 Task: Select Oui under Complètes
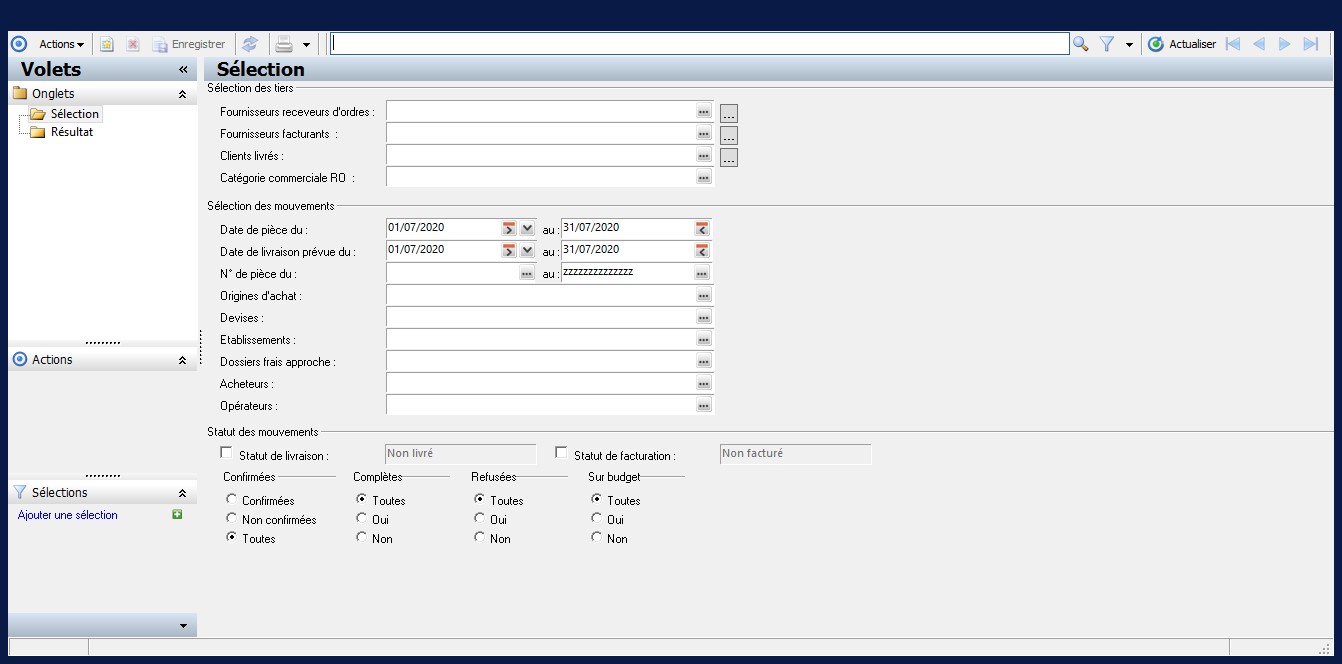pyautogui.click(x=362, y=518)
